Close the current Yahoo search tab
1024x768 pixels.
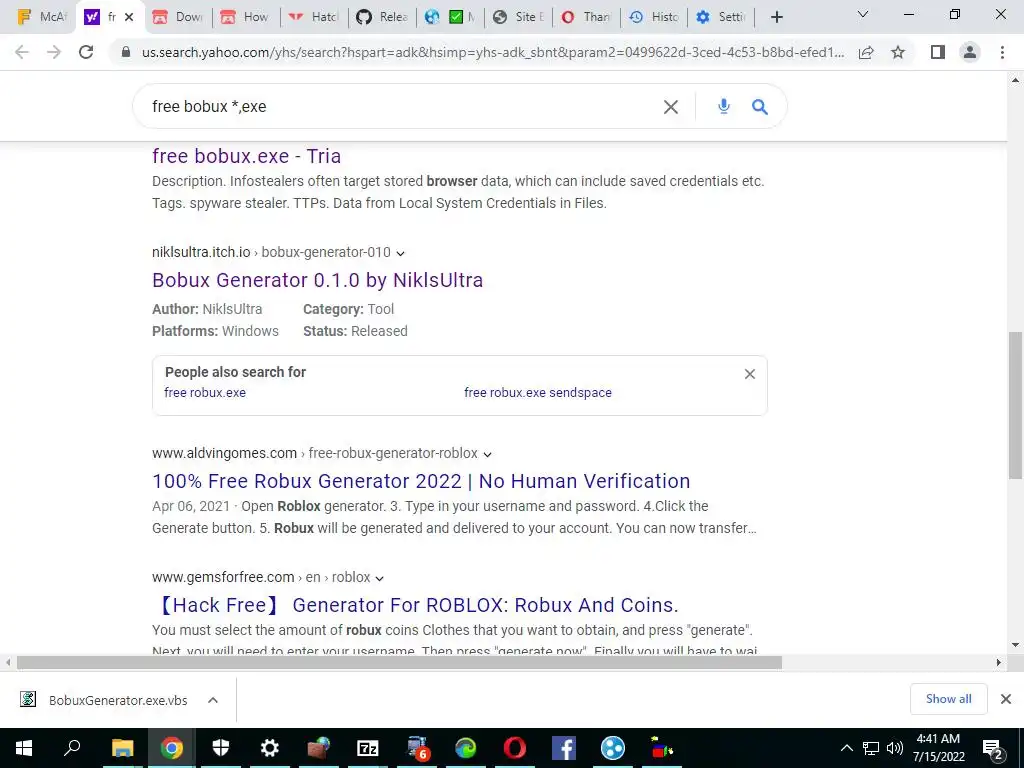(129, 17)
